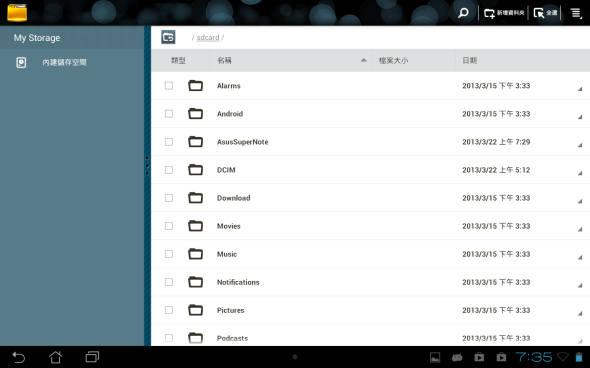Tap the 7:35 clock
Image resolution: width=590 pixels, height=368 pixels.
point(534,357)
